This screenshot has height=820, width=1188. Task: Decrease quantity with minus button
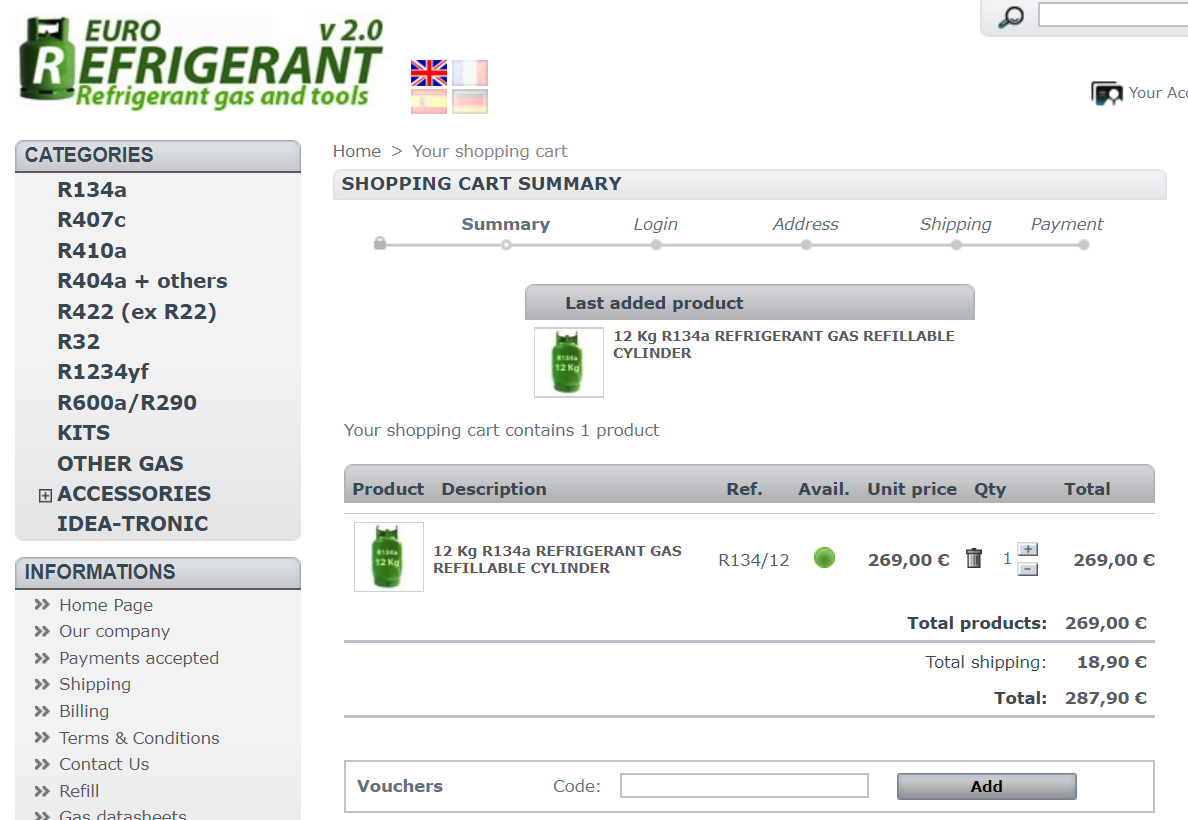(x=1027, y=569)
